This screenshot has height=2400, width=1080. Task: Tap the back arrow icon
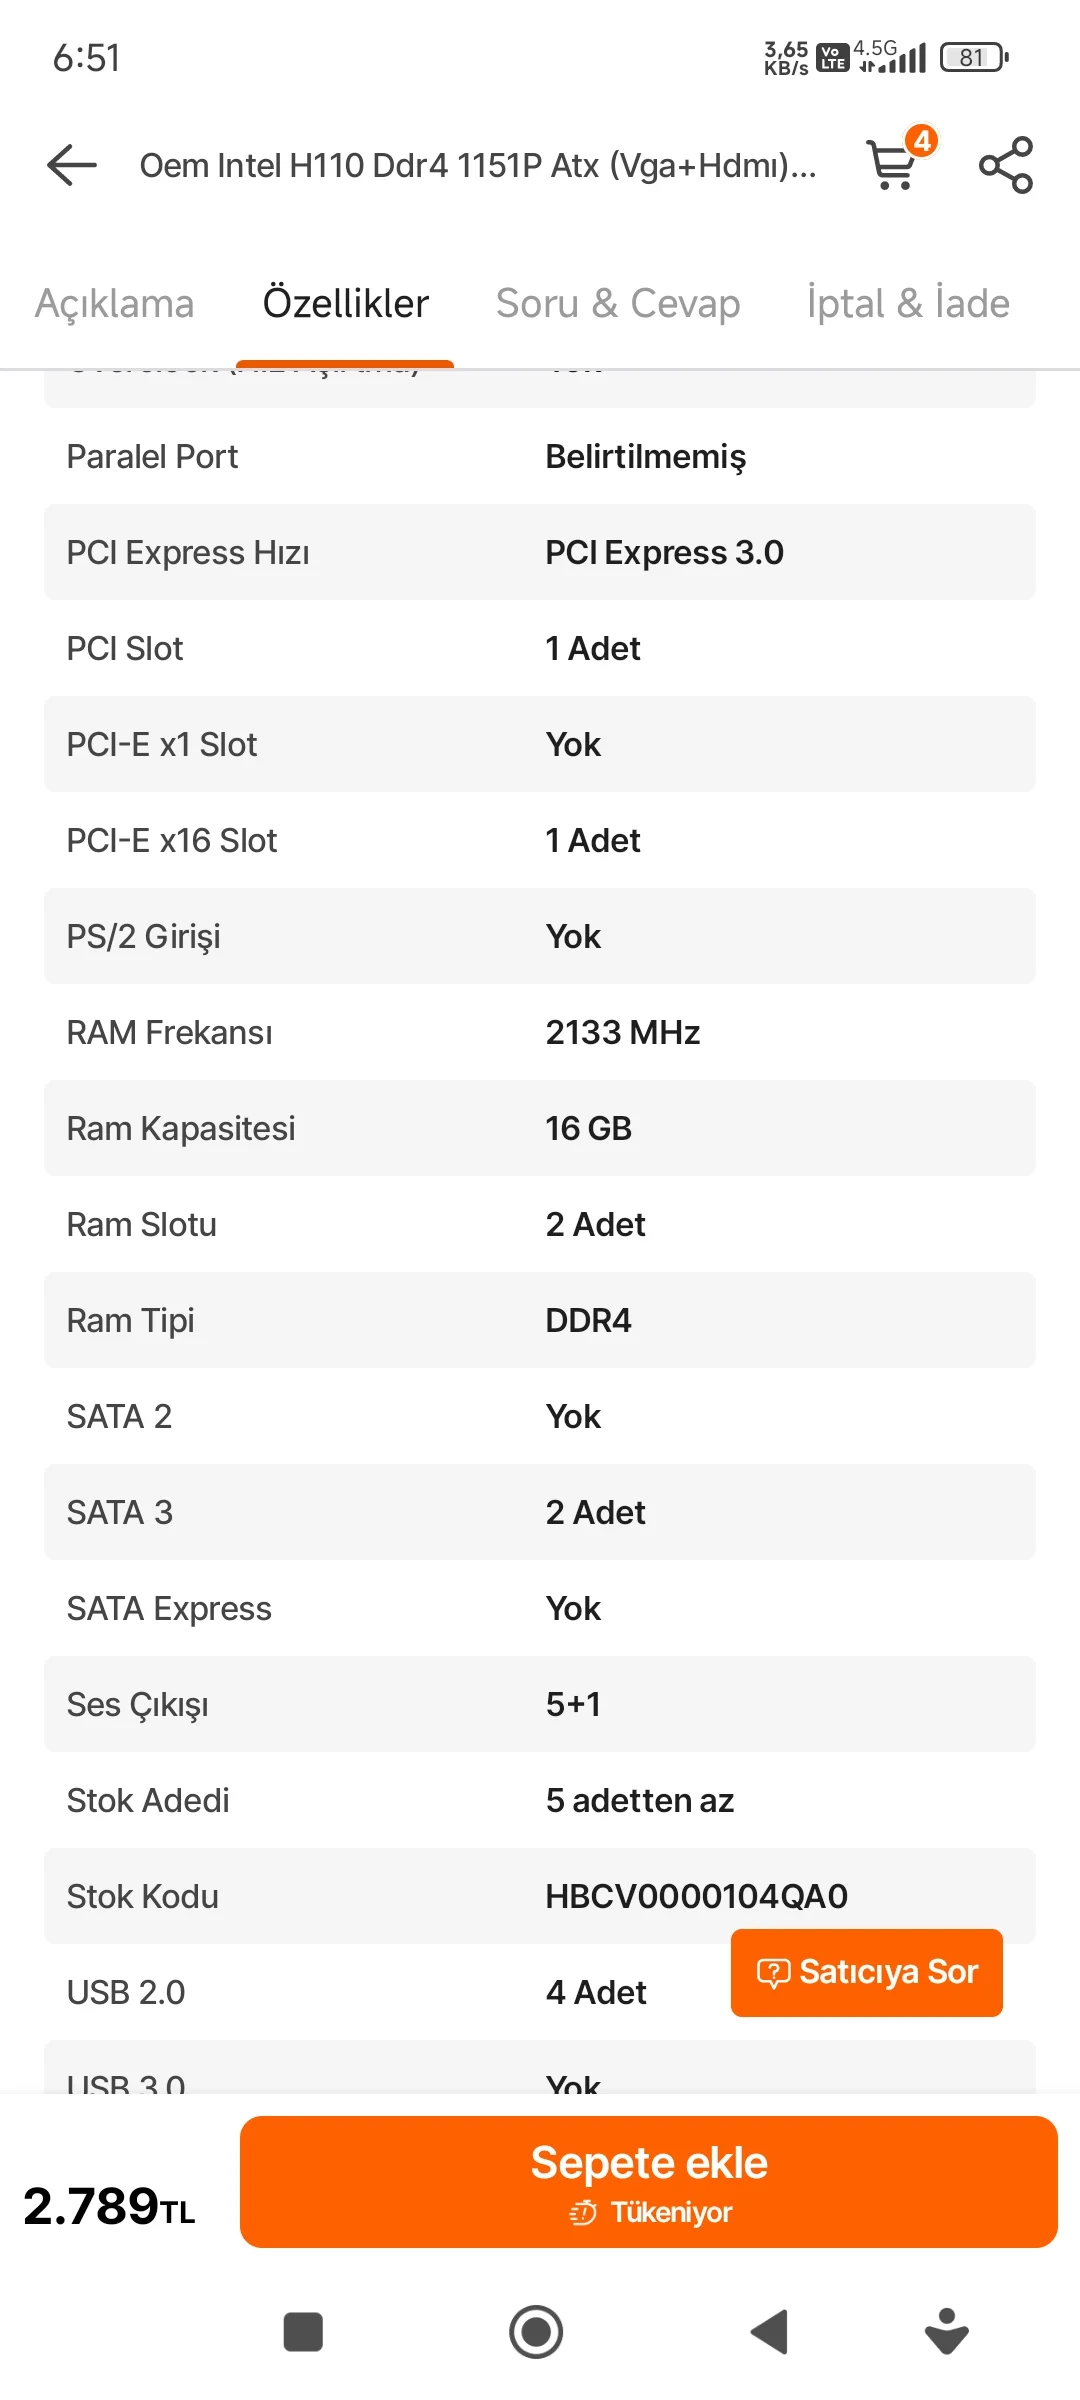72,165
